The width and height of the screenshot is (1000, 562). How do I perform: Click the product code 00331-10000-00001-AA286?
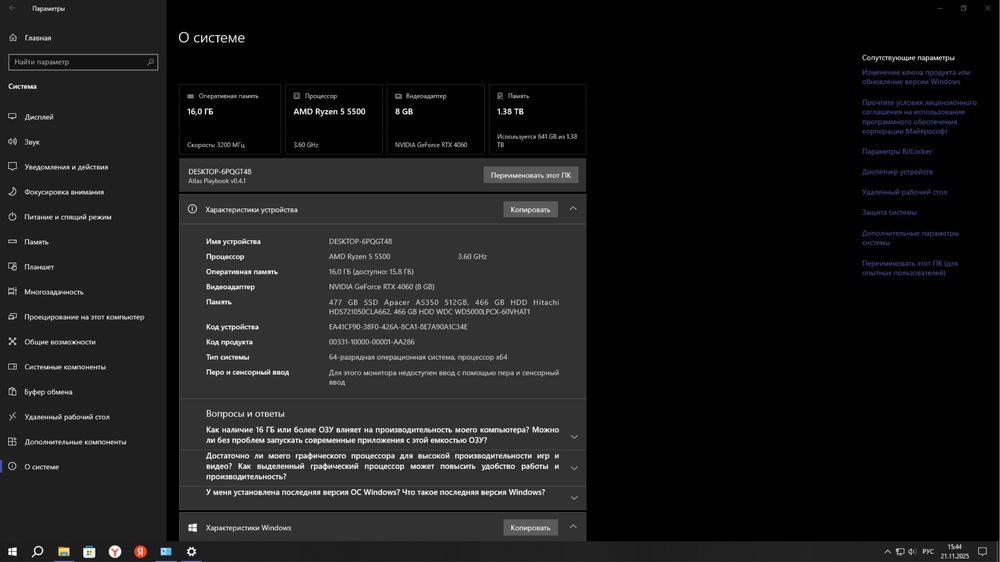pos(371,342)
